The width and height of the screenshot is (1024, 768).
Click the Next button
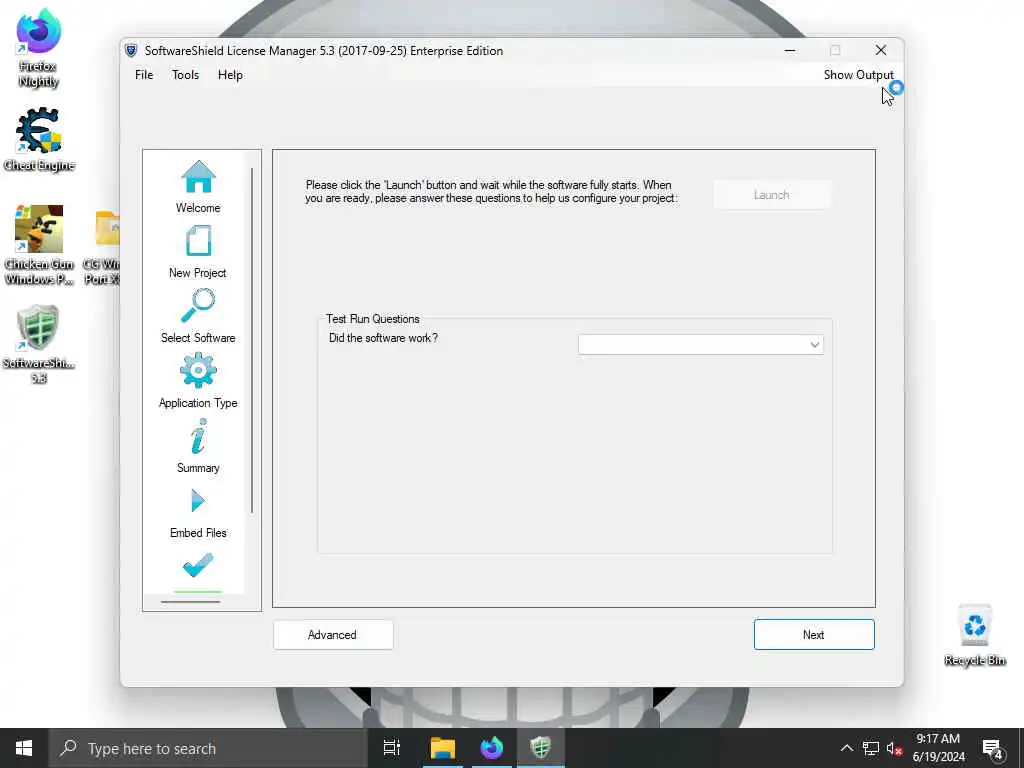[x=814, y=635]
